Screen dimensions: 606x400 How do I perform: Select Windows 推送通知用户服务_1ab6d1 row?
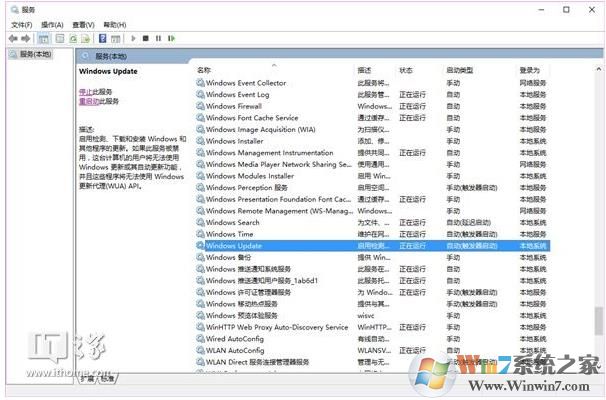point(373,280)
